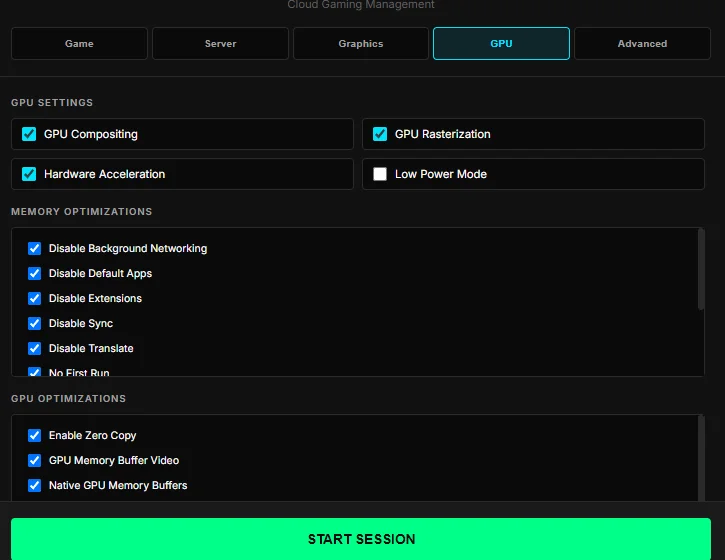The image size is (725, 560).
Task: Select the Graphics tab
Action: click(361, 43)
